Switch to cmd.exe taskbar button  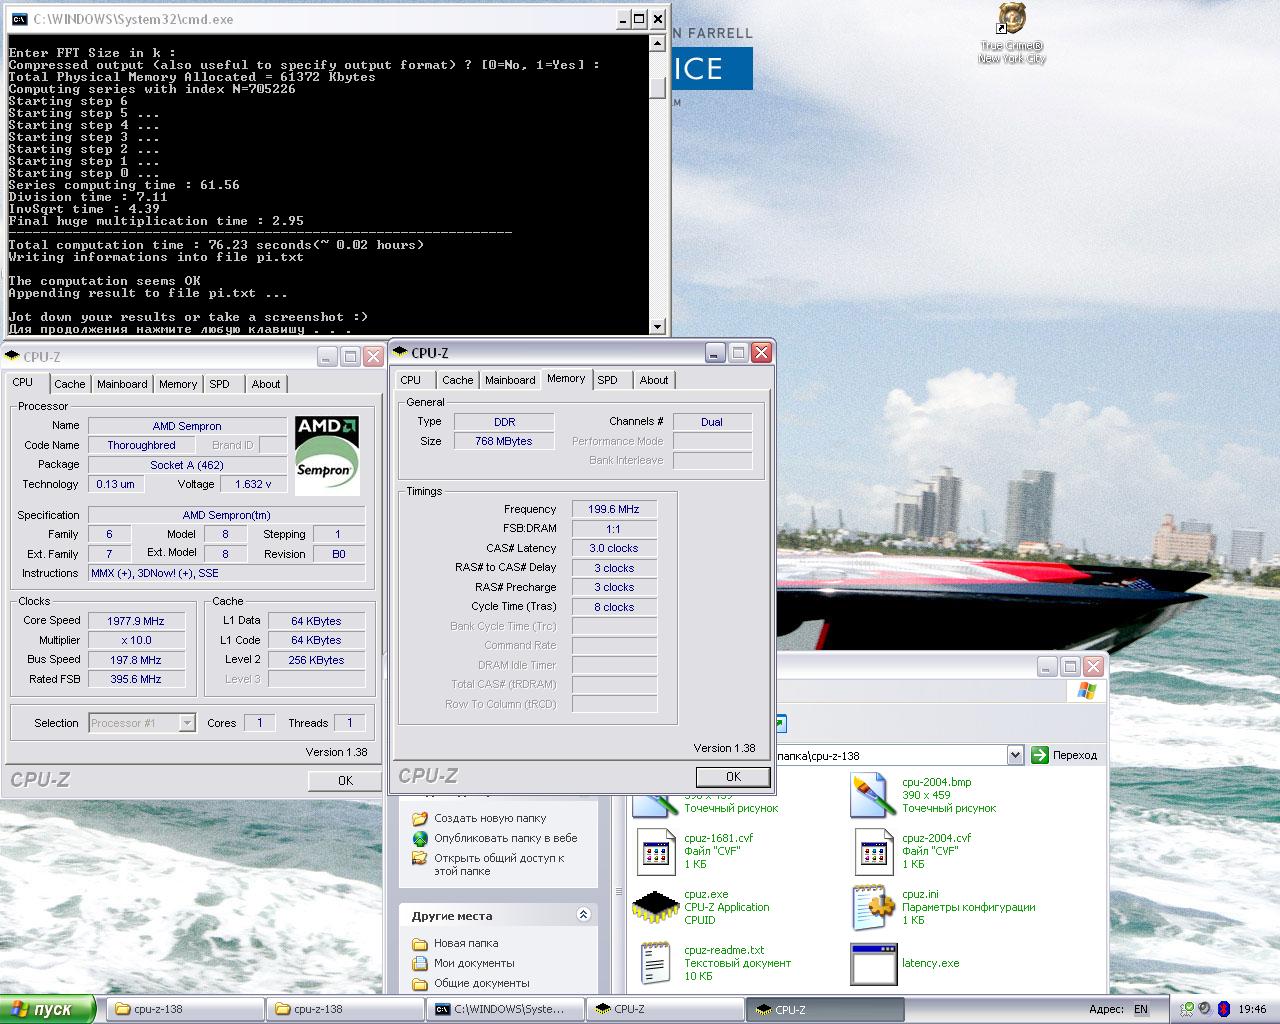tap(505, 1009)
